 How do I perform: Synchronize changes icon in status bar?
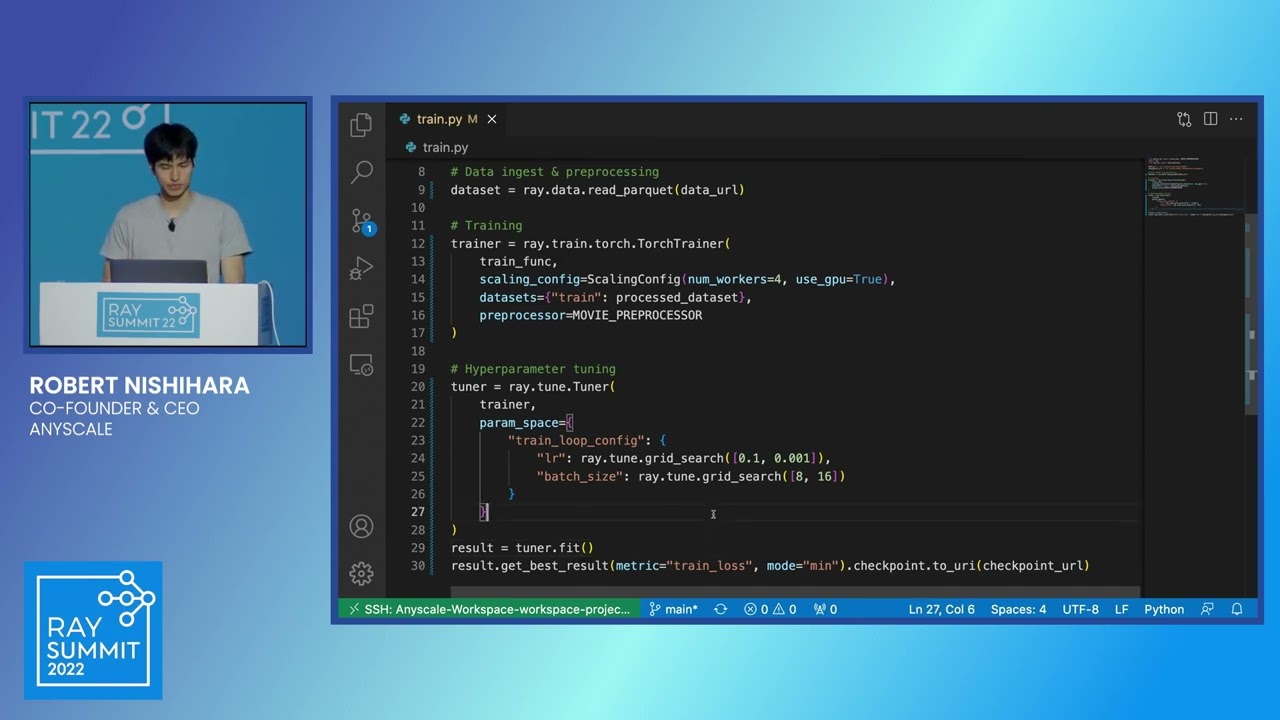[x=720, y=609]
